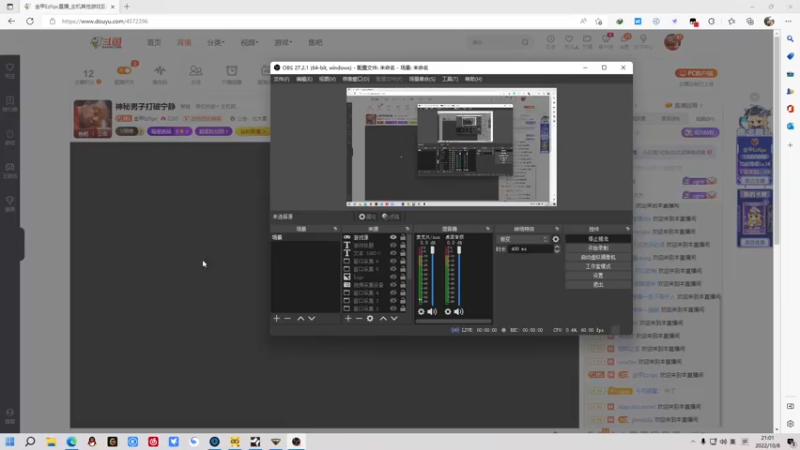Expand the 游戏 dropdown in Douyu navigation

[x=283, y=42]
